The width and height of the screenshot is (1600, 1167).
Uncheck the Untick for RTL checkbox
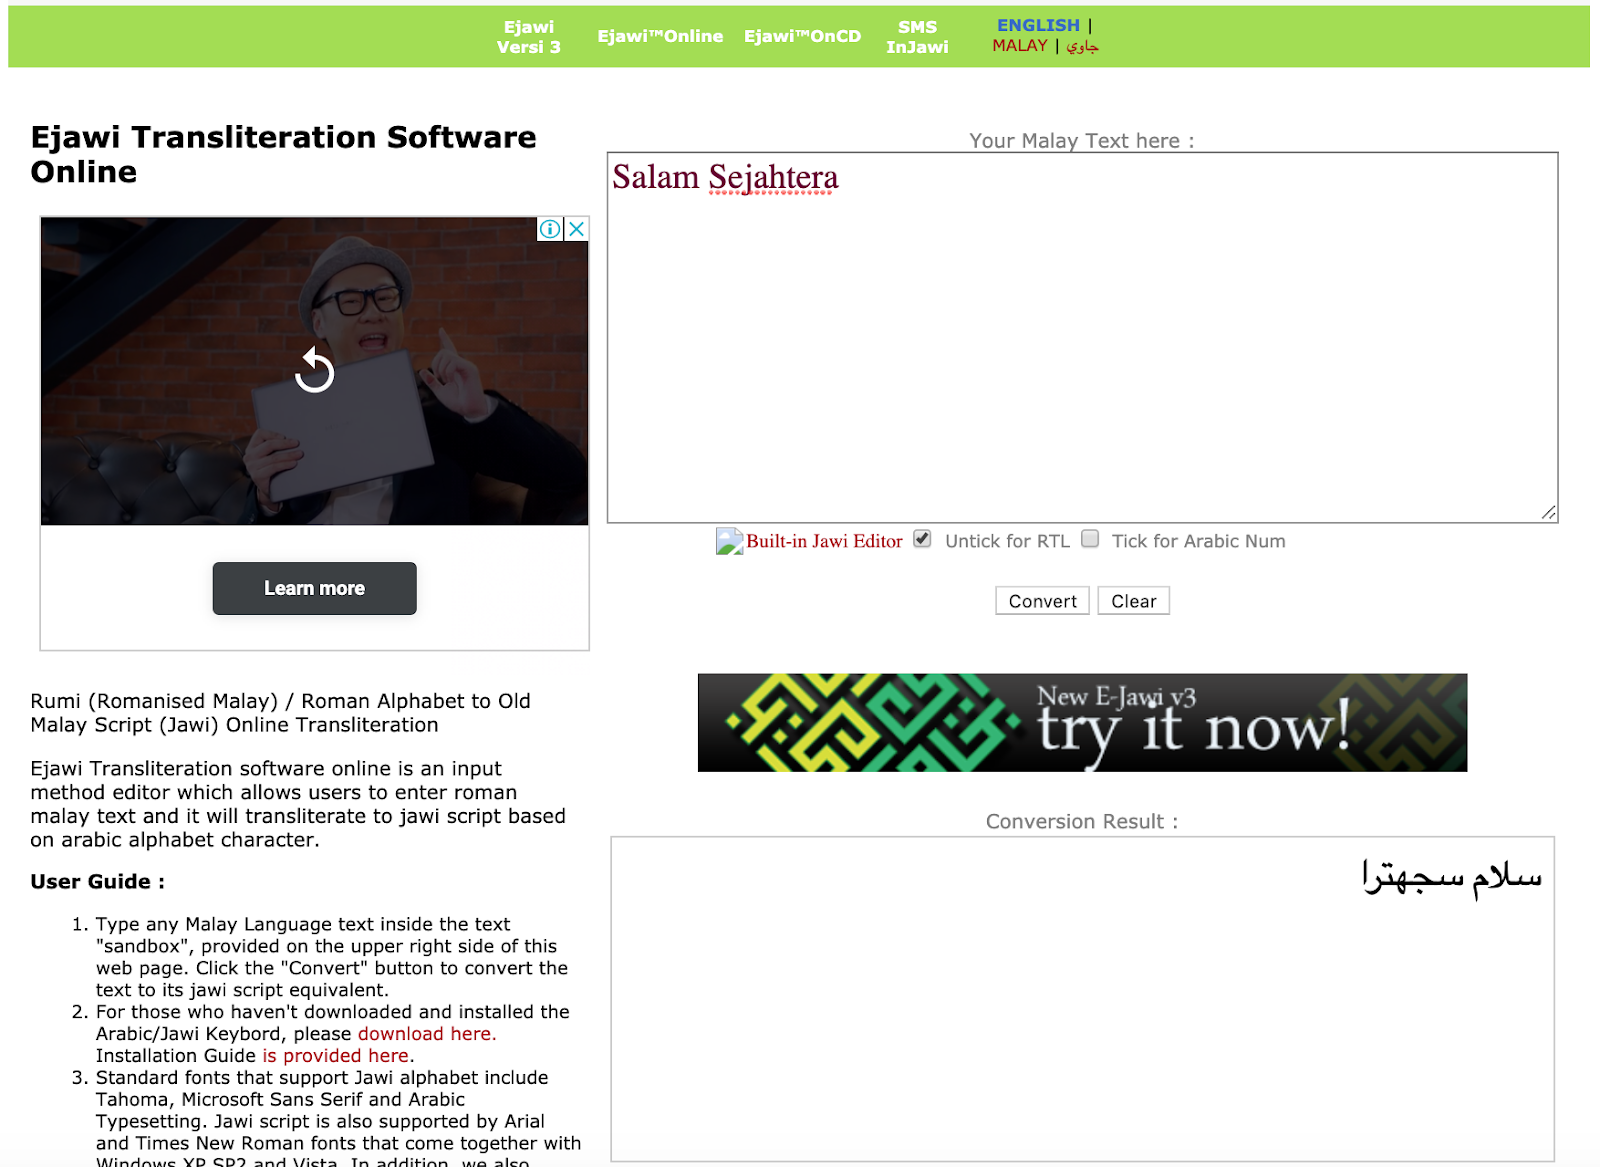(x=922, y=539)
